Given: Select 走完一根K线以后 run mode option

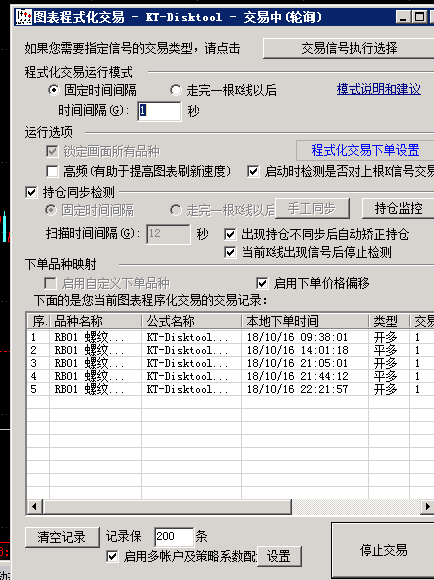Looking at the screenshot, I should (x=175, y=90).
